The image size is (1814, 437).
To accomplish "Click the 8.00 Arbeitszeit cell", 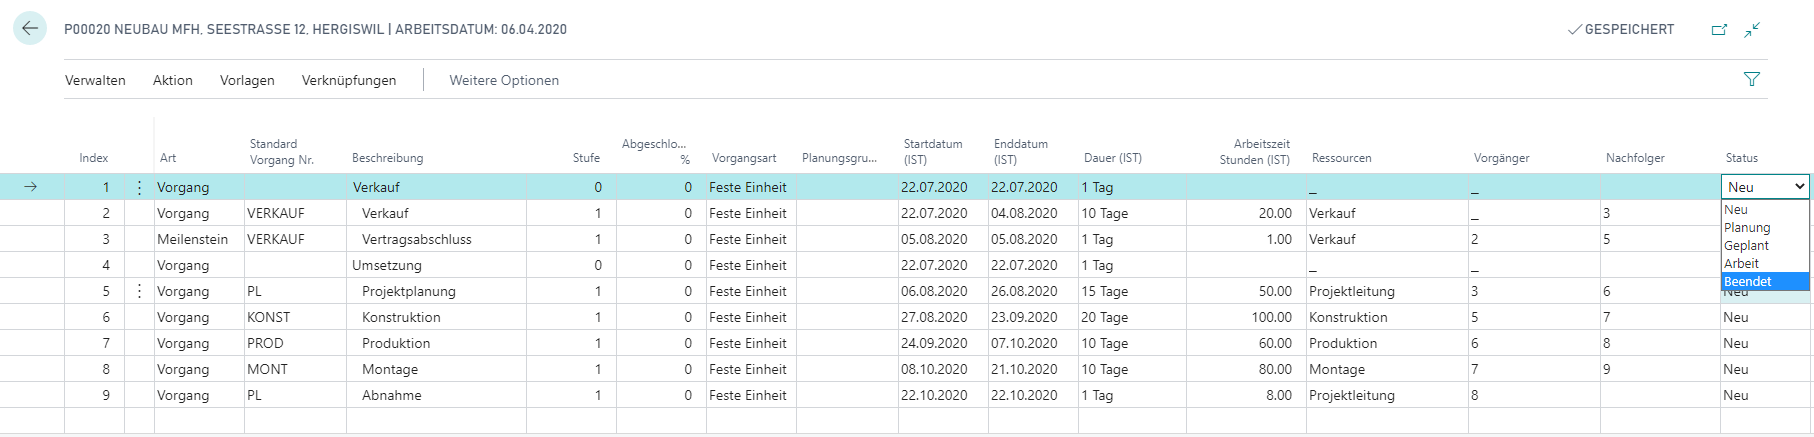I will (x=1246, y=395).
